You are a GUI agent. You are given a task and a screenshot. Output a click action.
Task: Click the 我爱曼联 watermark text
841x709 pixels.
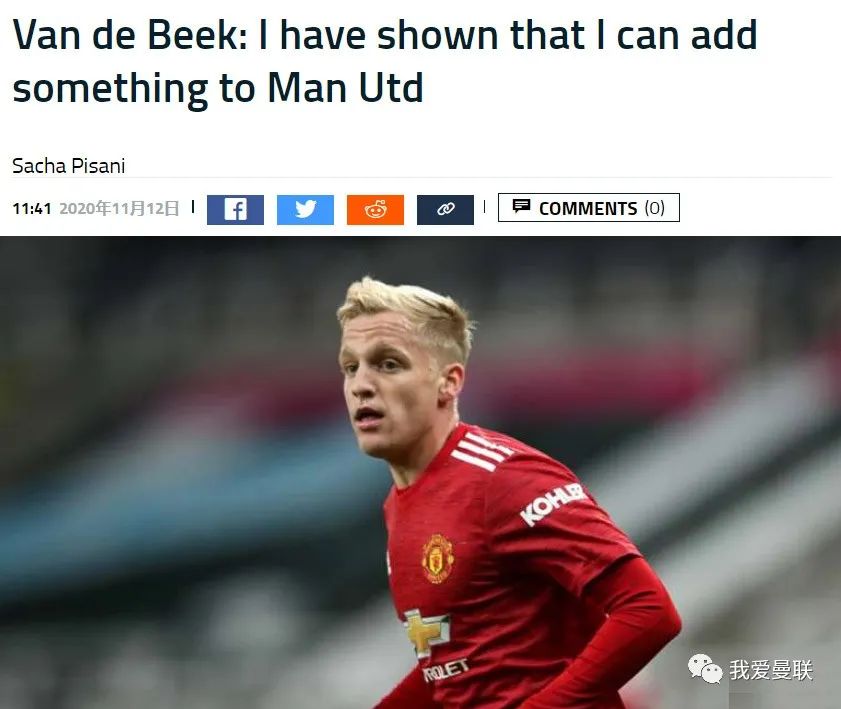pyautogui.click(x=771, y=670)
